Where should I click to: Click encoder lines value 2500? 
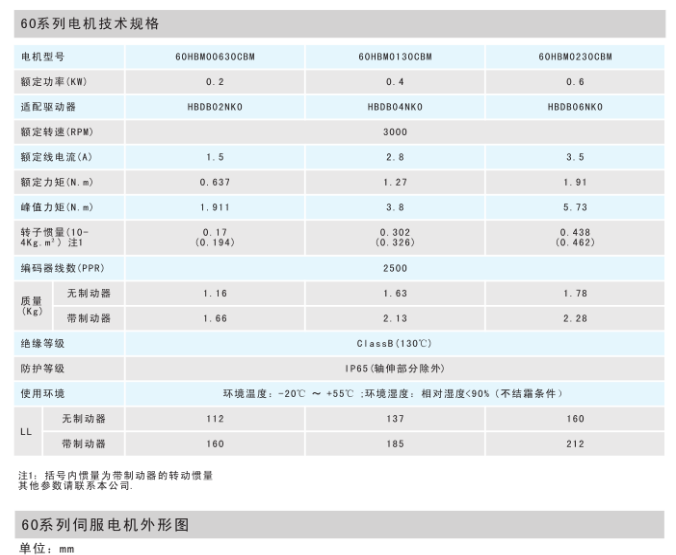[395, 268]
